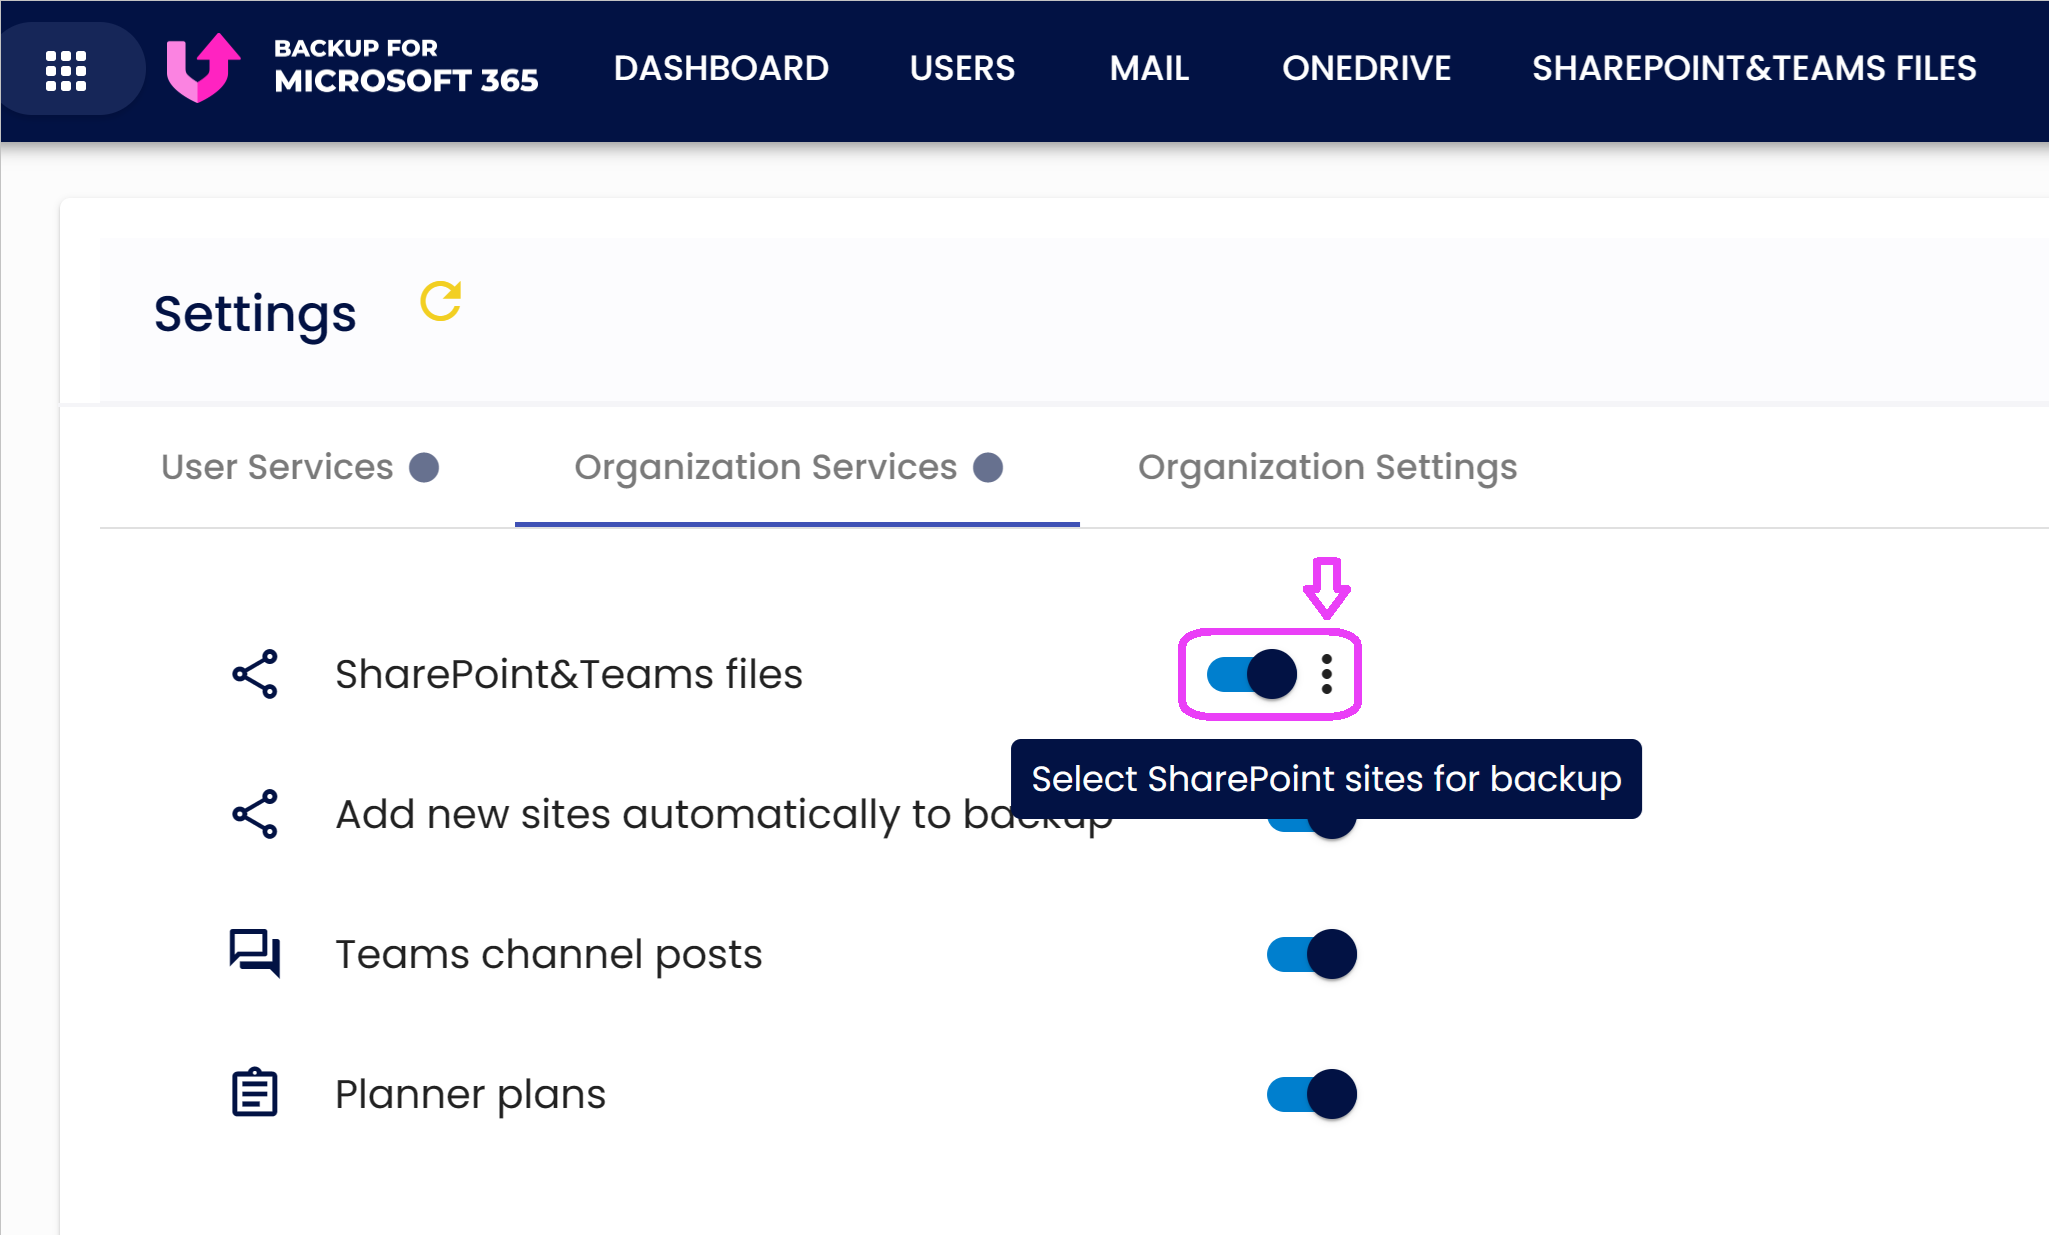This screenshot has height=1235, width=2049.
Task: Click the share icon beside Add new sites automatically
Action: pyautogui.click(x=255, y=814)
